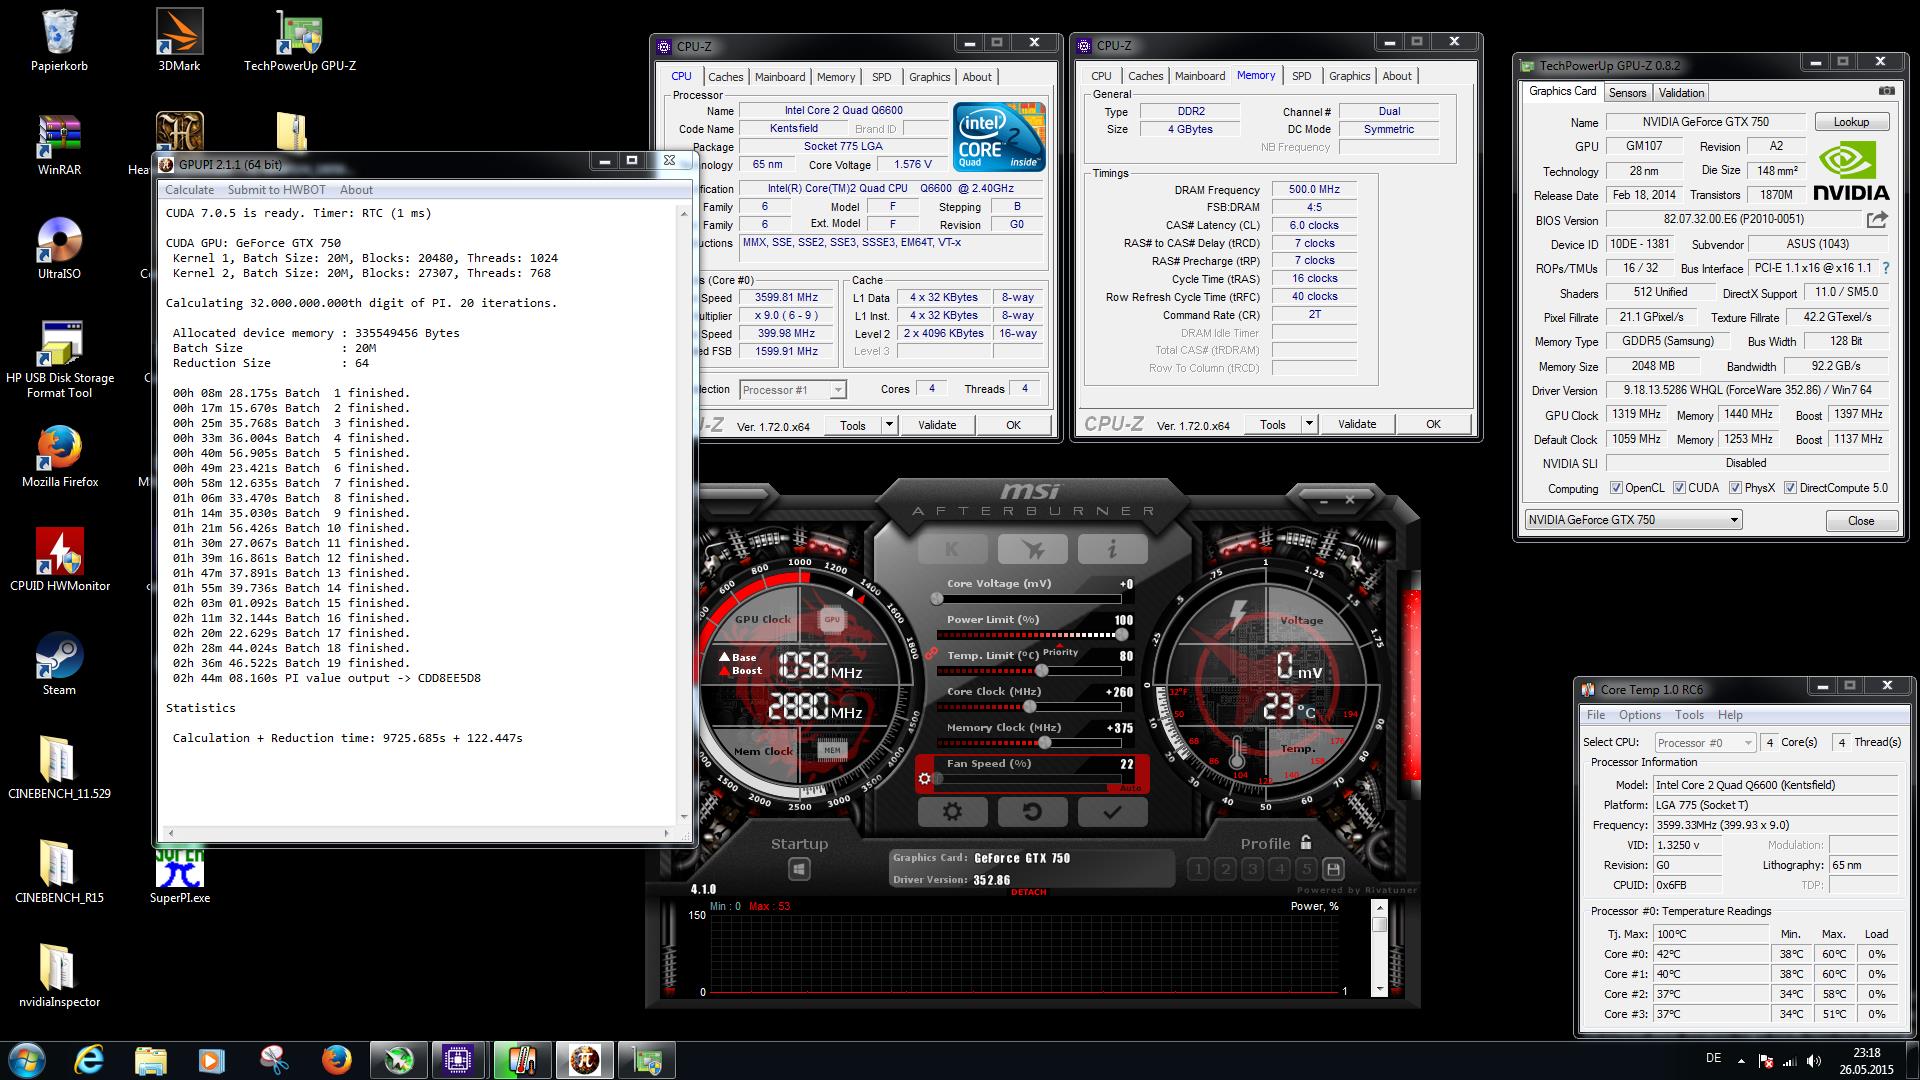
Task: Open UltraISO desktop icon
Action: click(x=59, y=248)
